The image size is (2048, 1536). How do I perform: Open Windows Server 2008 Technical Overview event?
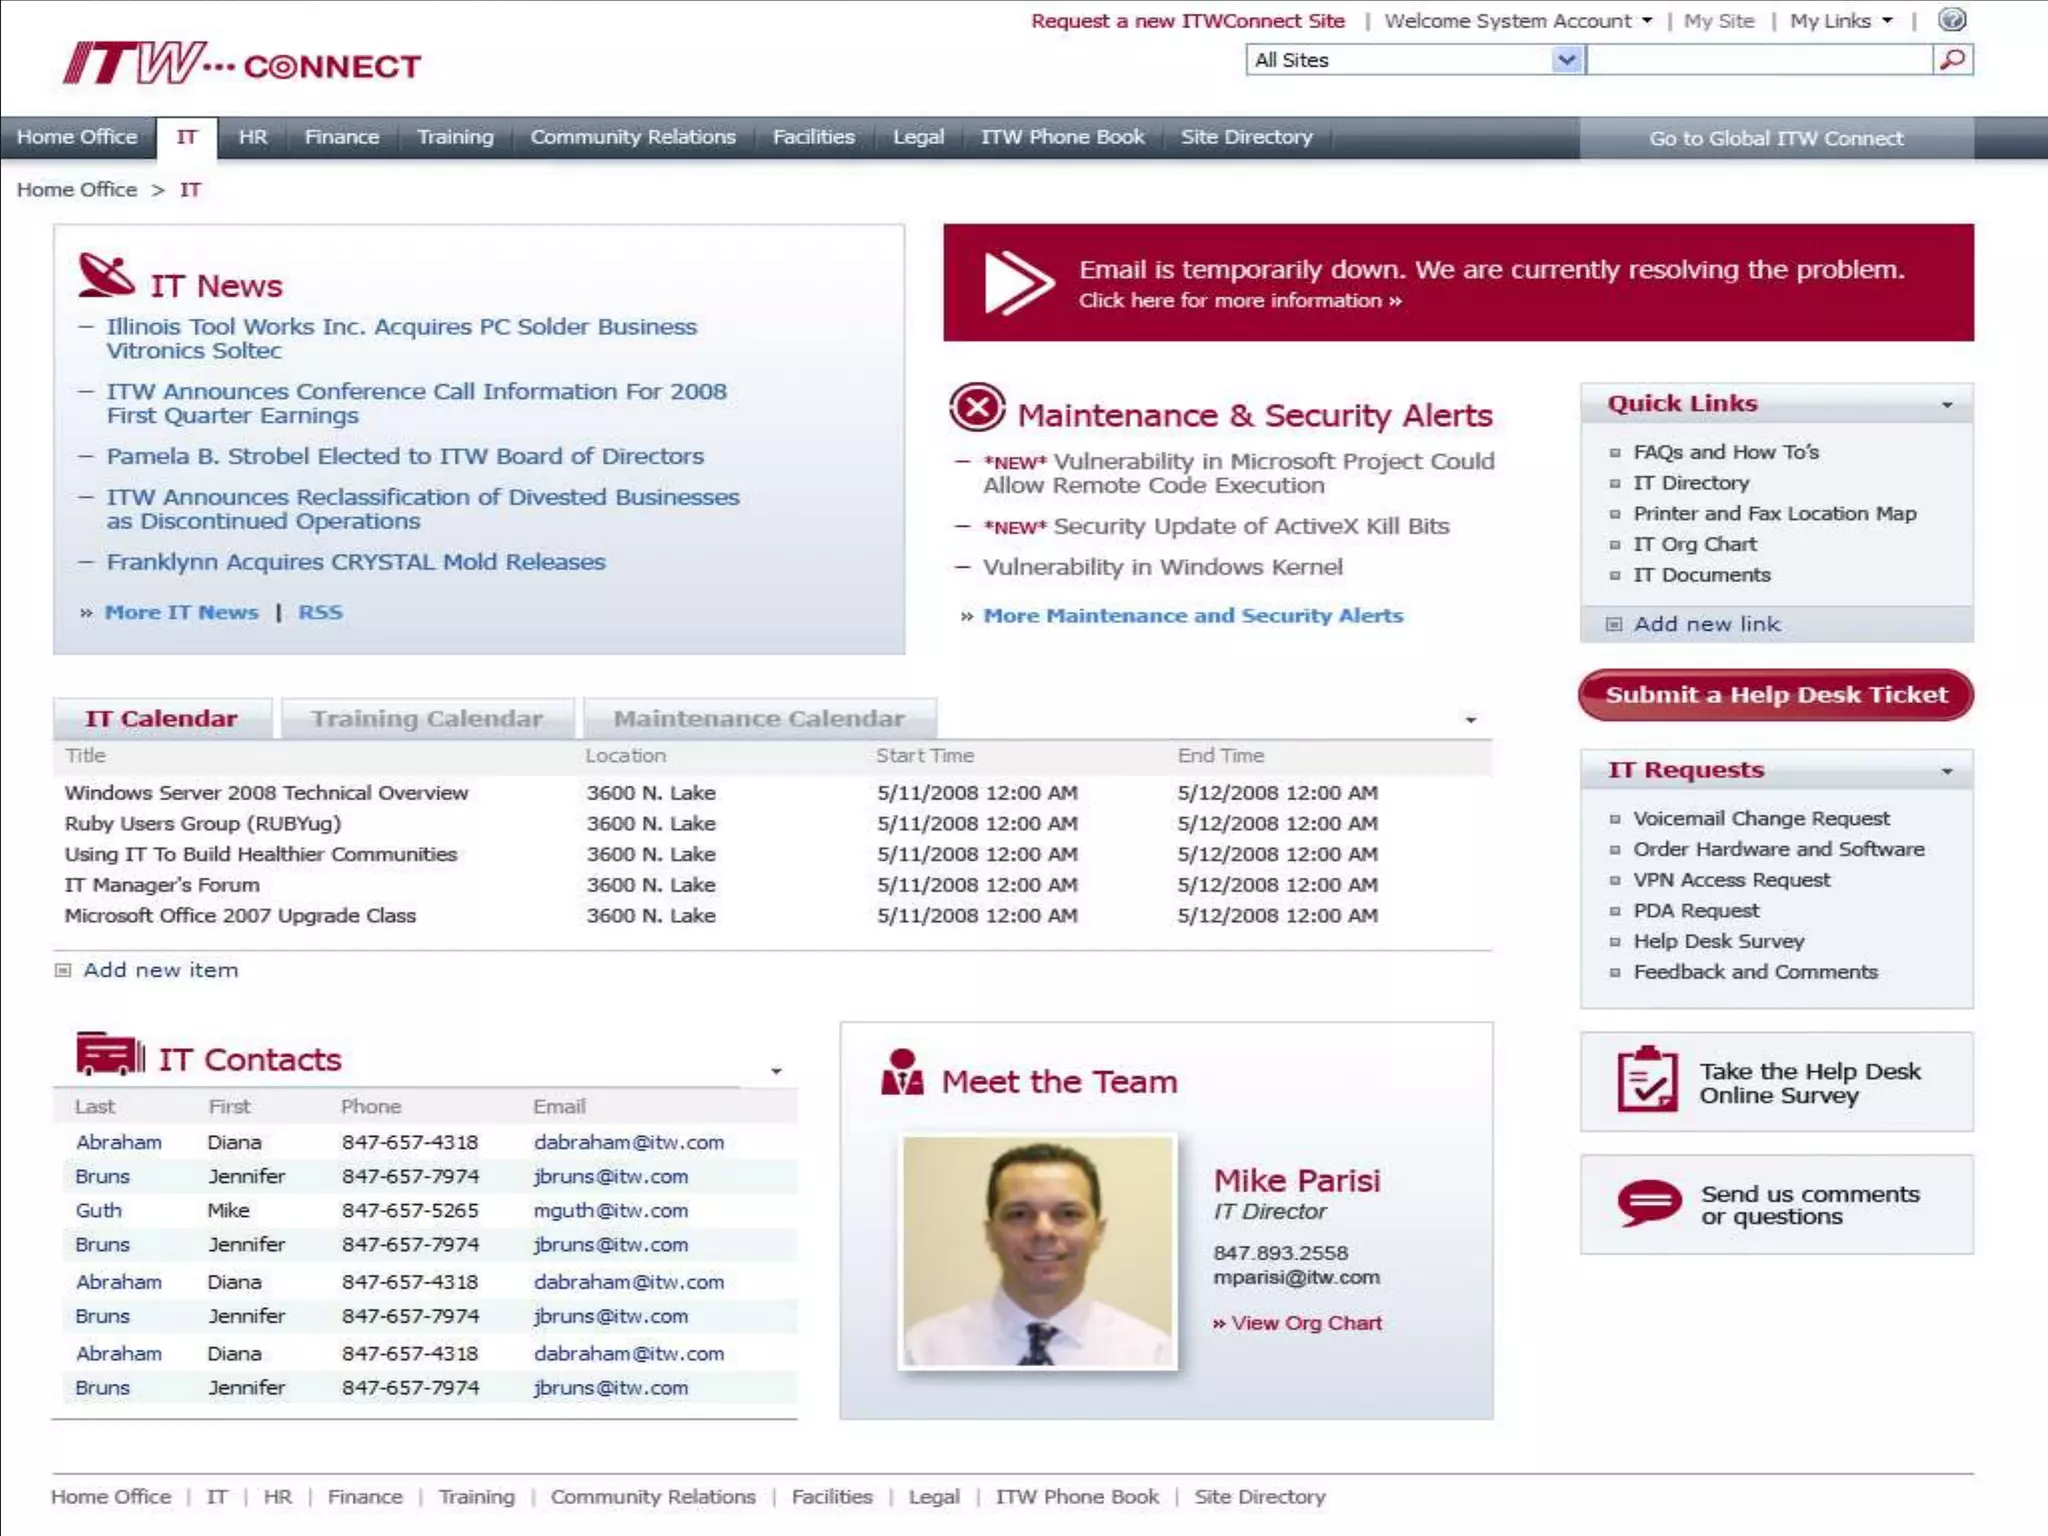coord(266,793)
